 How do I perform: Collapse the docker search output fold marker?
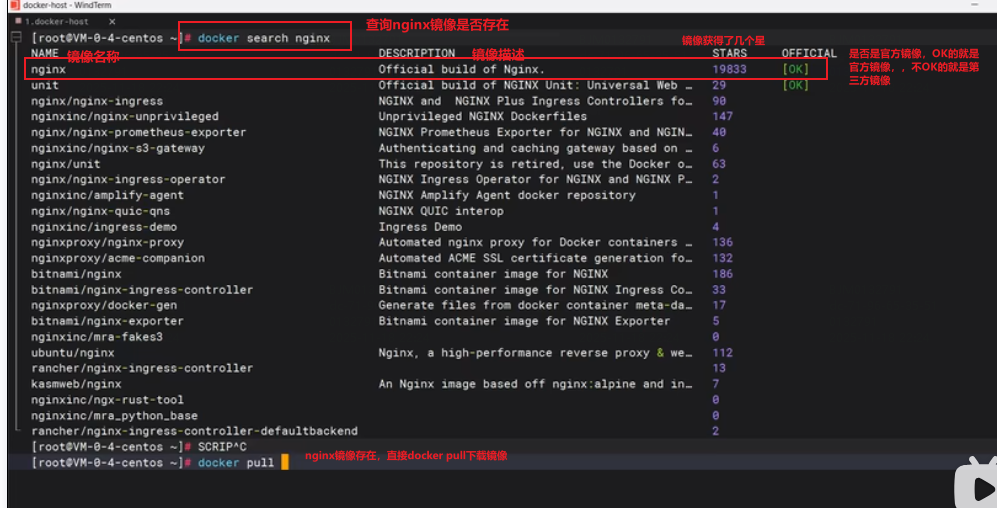(x=17, y=38)
